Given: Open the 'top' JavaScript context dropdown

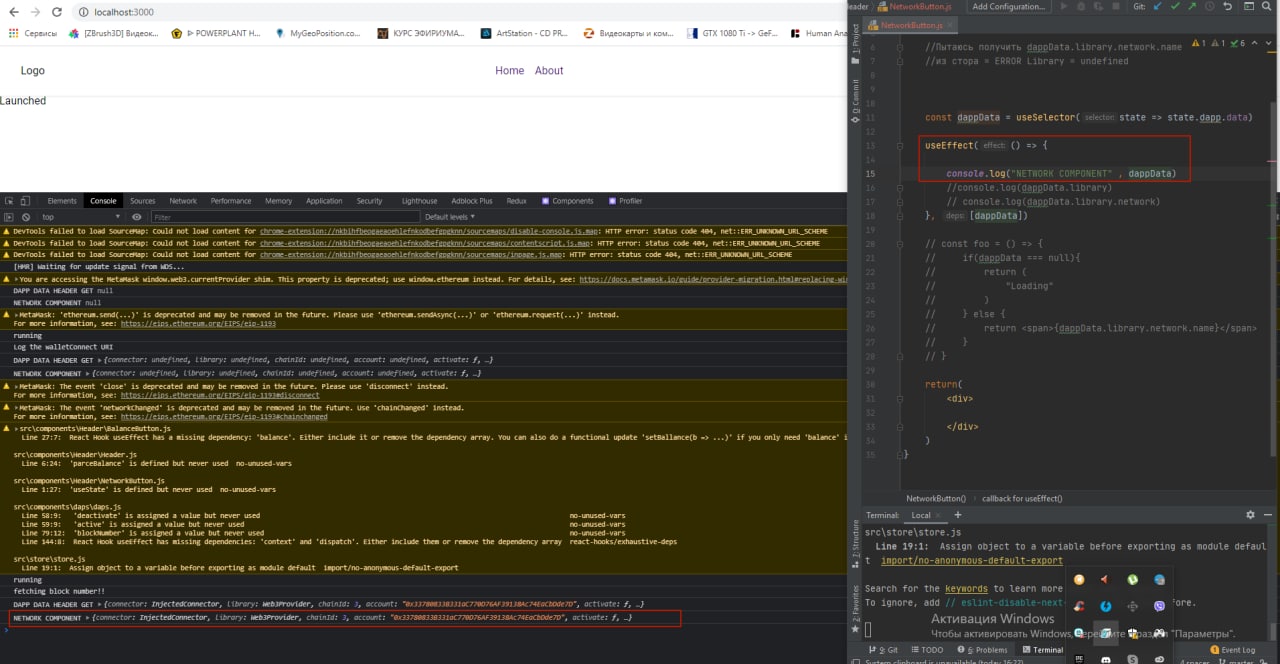Looking at the screenshot, I should 82,217.
